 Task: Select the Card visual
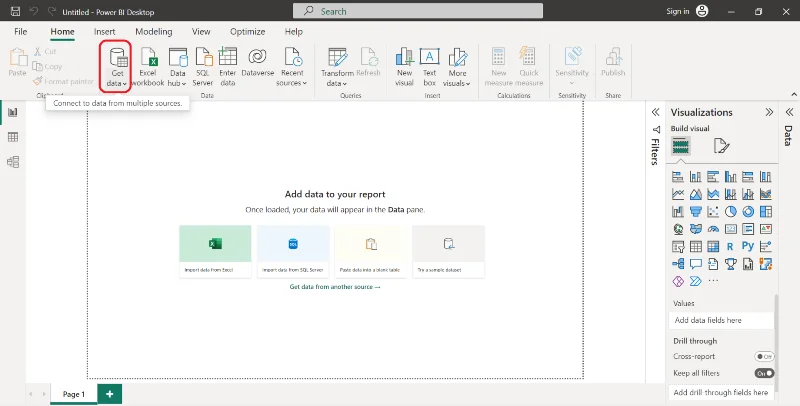pos(731,229)
